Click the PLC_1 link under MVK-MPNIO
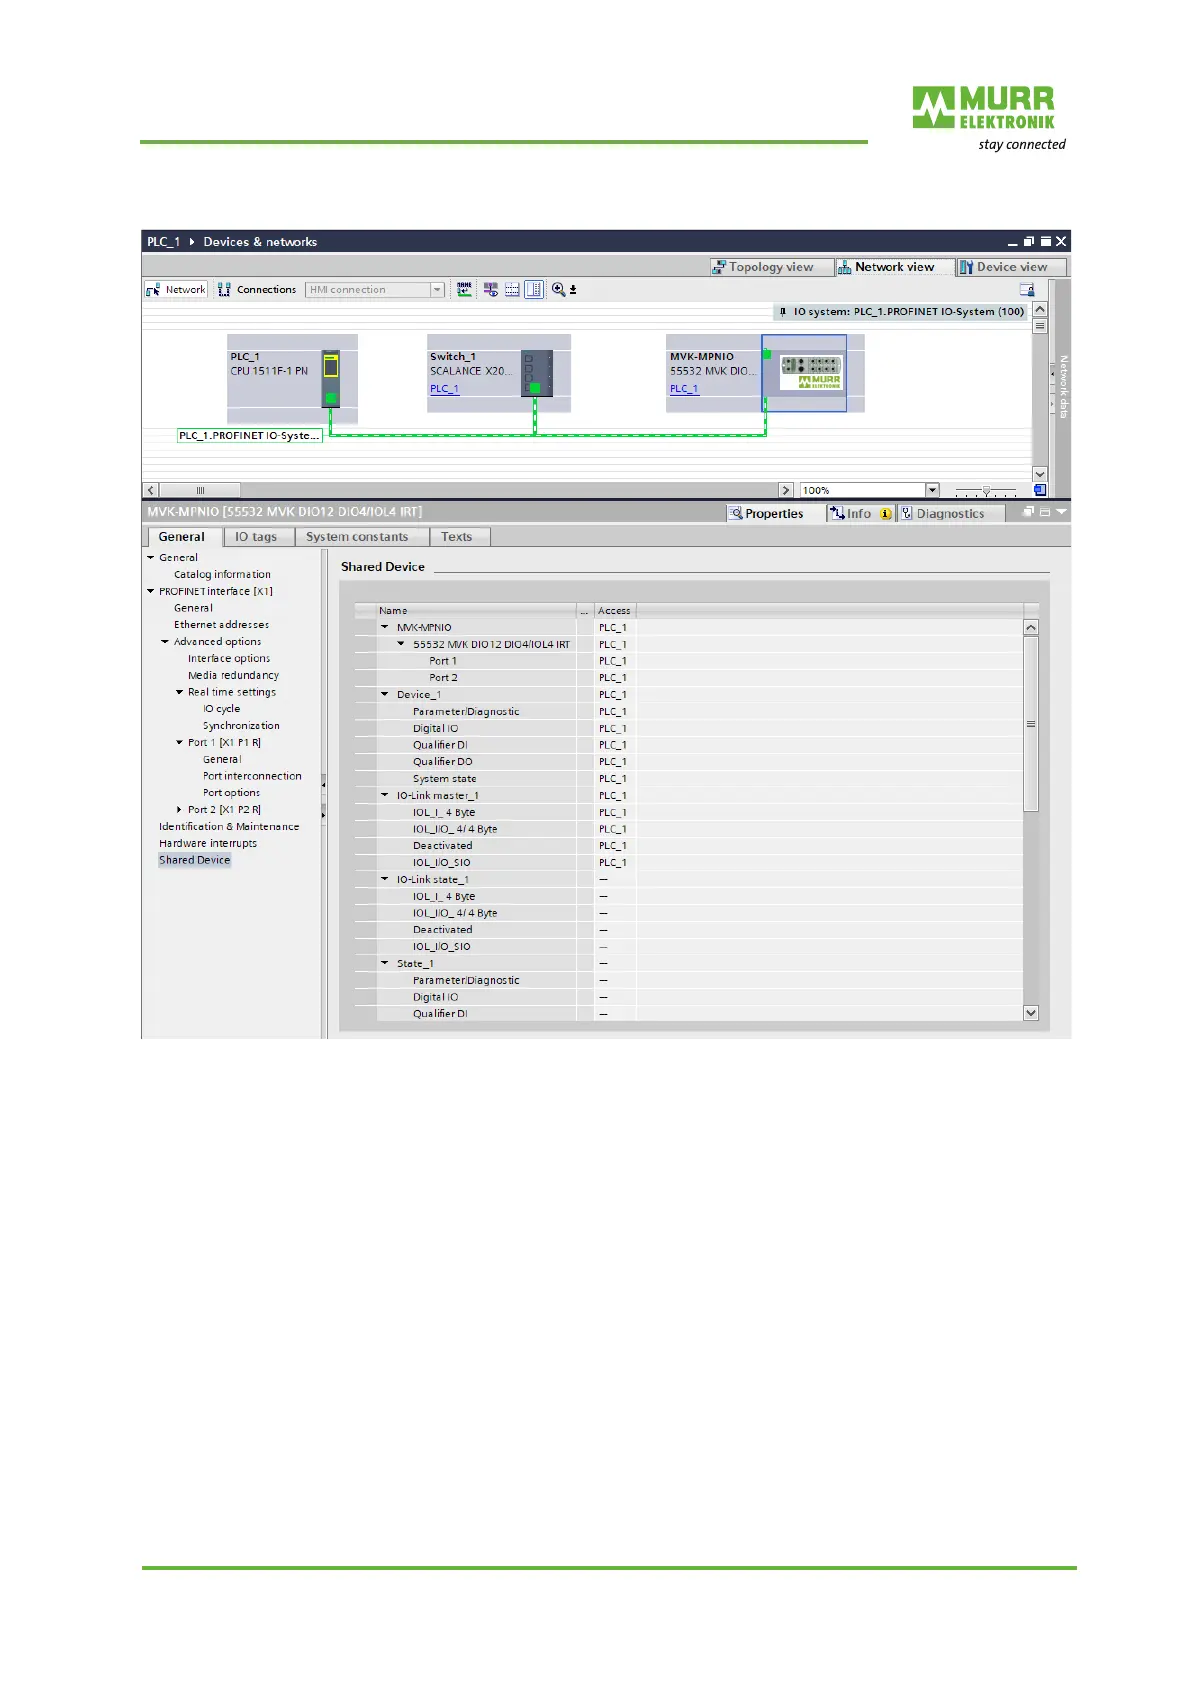Viewport: 1190px width, 1684px height. (x=684, y=389)
